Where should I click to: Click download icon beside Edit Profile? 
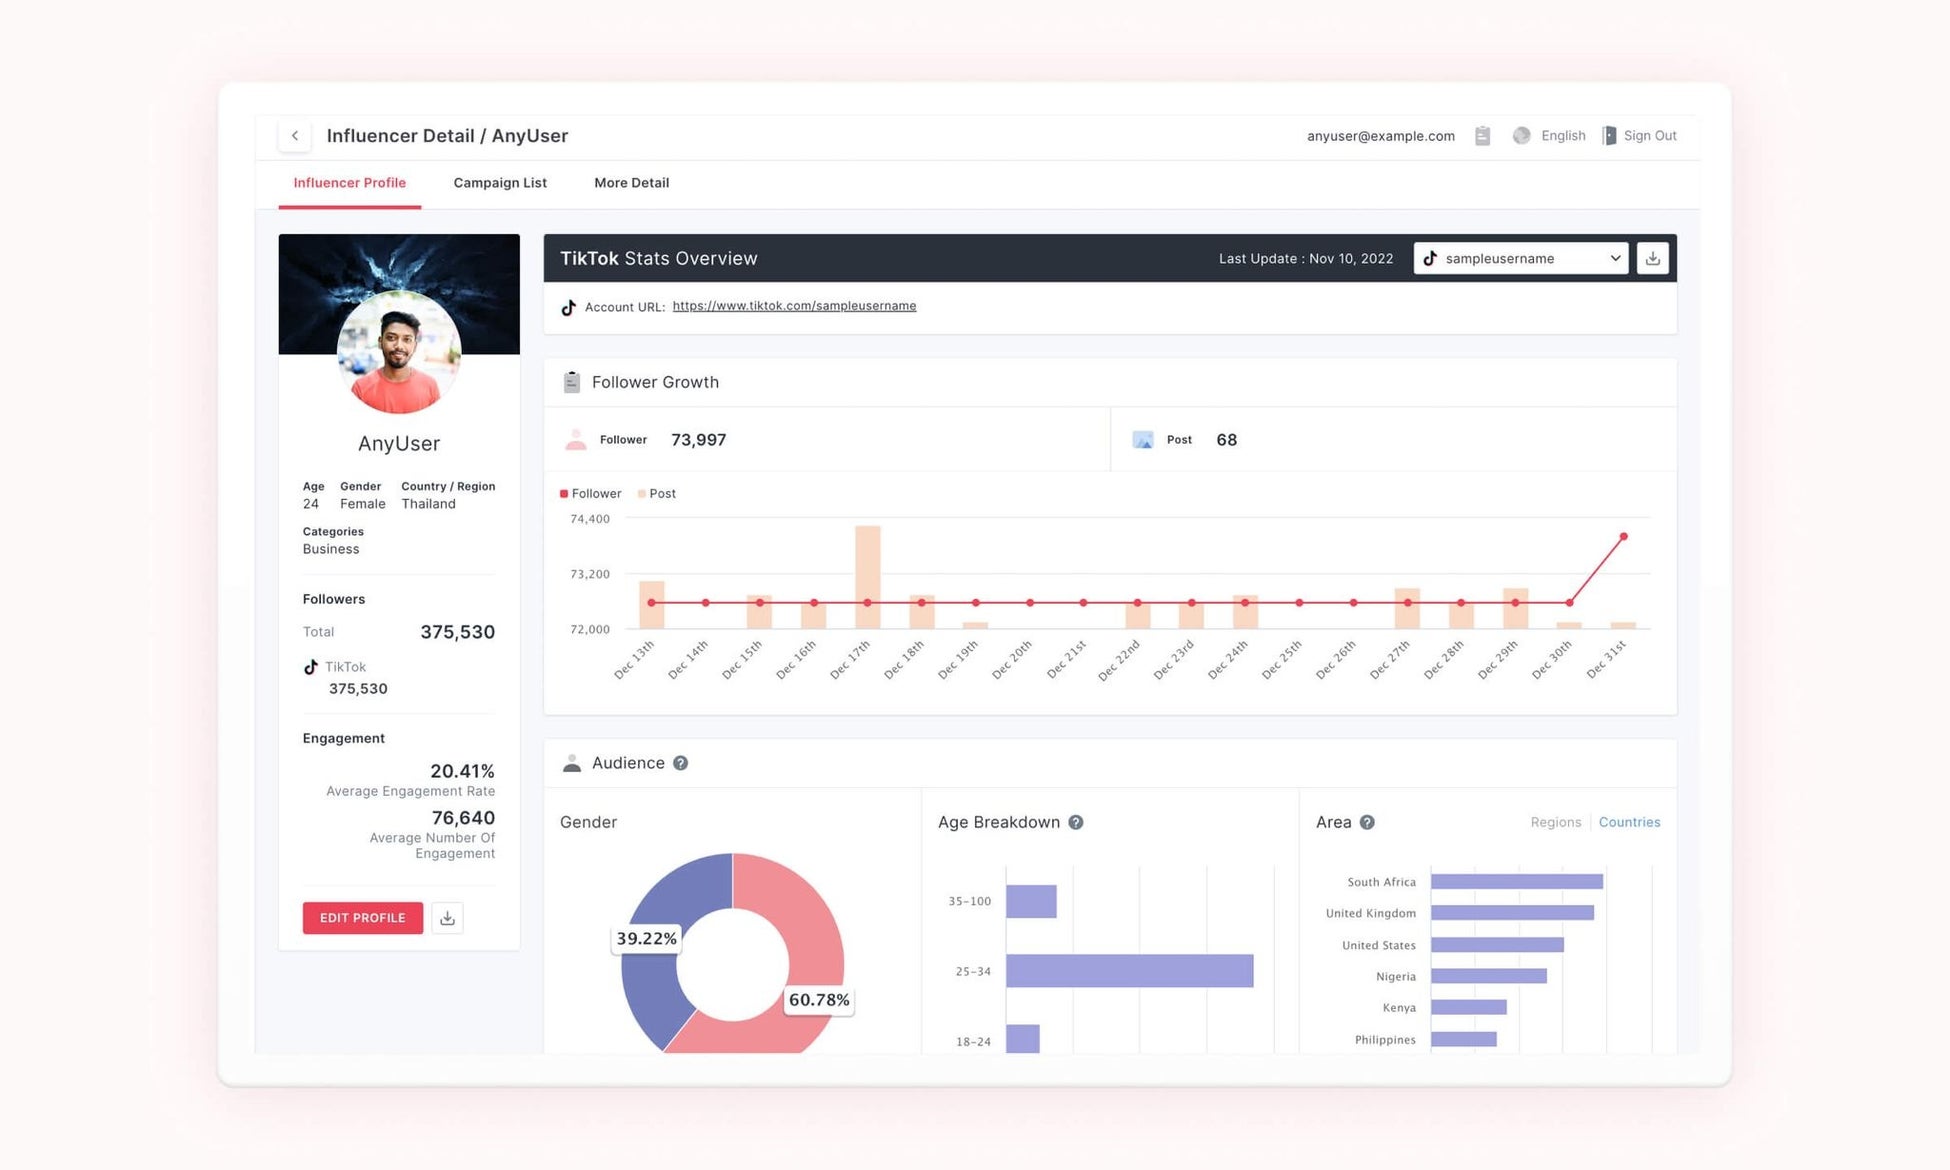click(x=447, y=918)
